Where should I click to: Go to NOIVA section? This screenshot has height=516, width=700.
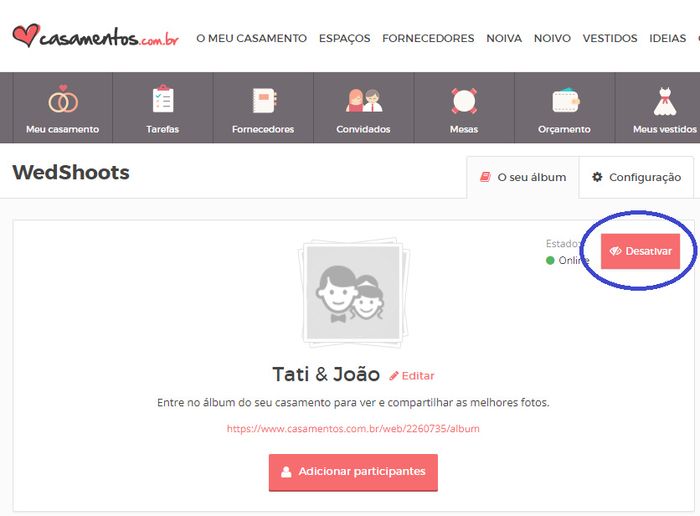click(x=504, y=38)
